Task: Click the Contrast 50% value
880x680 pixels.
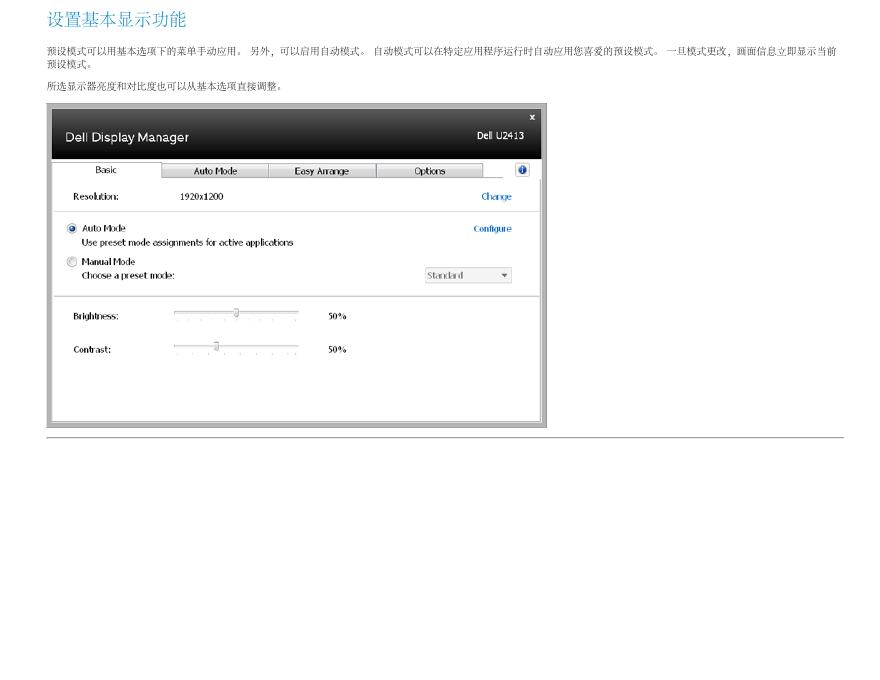Action: coord(337,350)
